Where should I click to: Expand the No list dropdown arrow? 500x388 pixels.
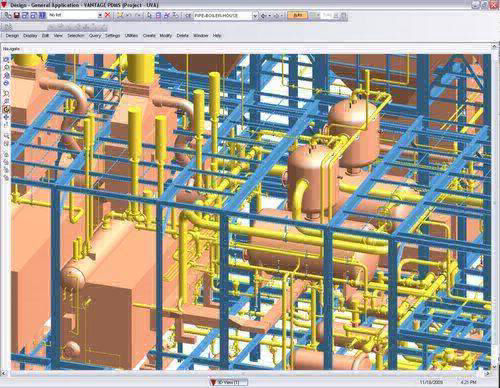tap(100, 15)
